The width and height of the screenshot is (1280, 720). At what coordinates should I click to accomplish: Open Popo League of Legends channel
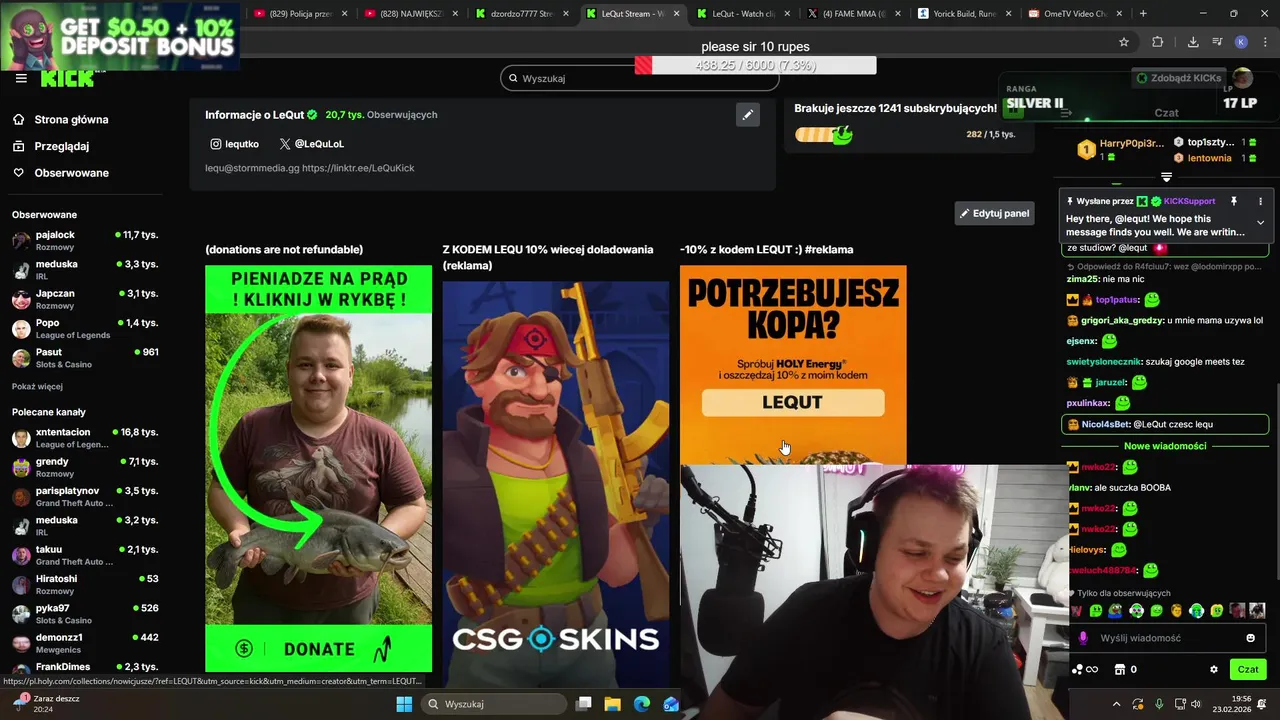[x=85, y=328]
